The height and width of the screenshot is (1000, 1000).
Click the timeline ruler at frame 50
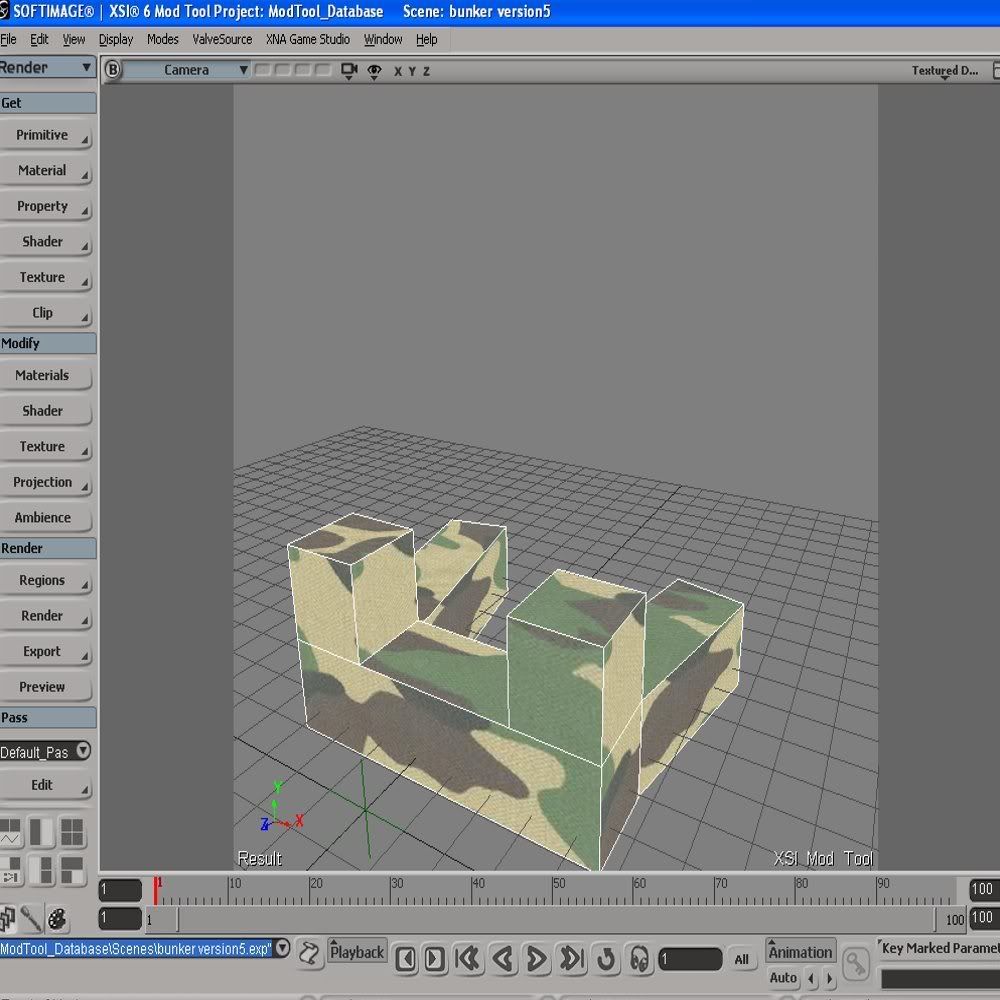552,890
